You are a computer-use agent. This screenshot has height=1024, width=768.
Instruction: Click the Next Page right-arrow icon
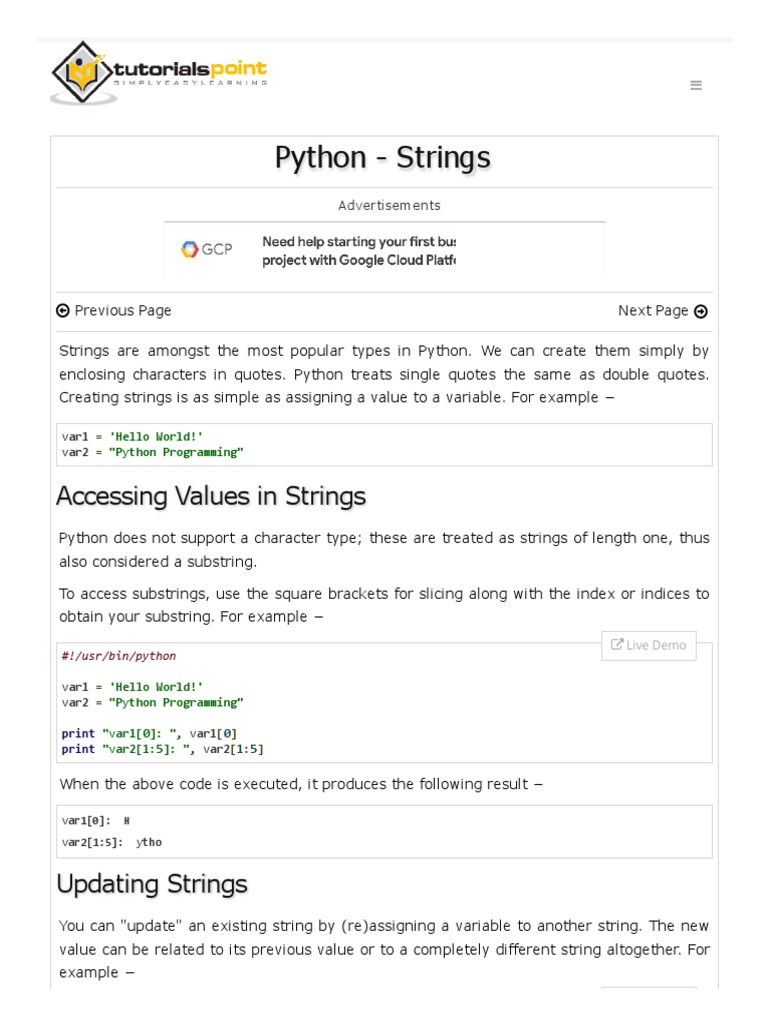click(x=701, y=311)
